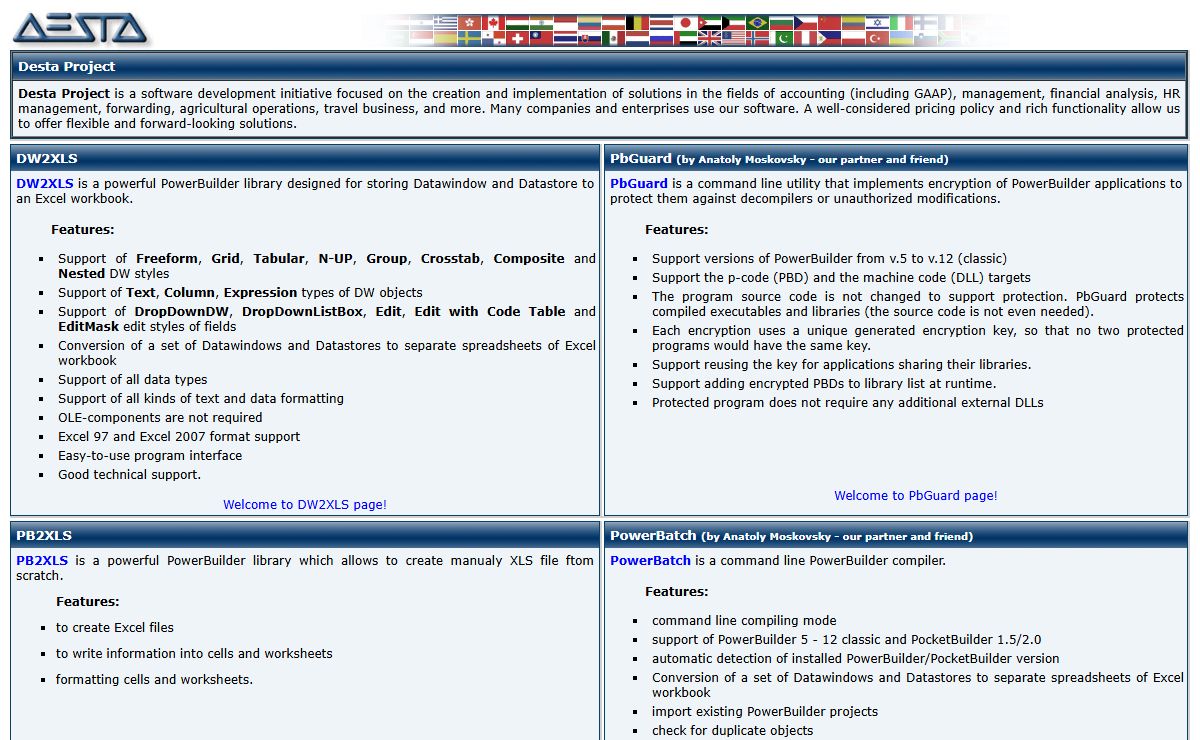Select the India flag
This screenshot has height=740, width=1200.
tap(540, 22)
